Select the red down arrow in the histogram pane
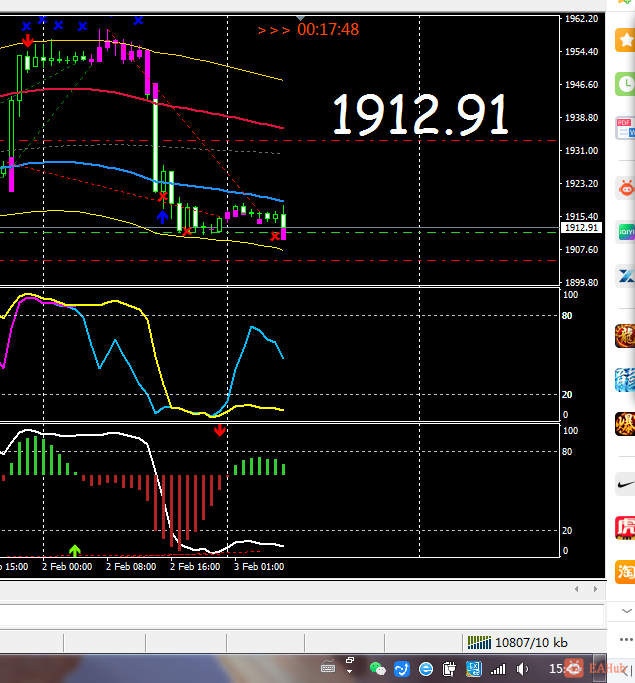Viewport: 635px width, 683px height. tap(220, 430)
